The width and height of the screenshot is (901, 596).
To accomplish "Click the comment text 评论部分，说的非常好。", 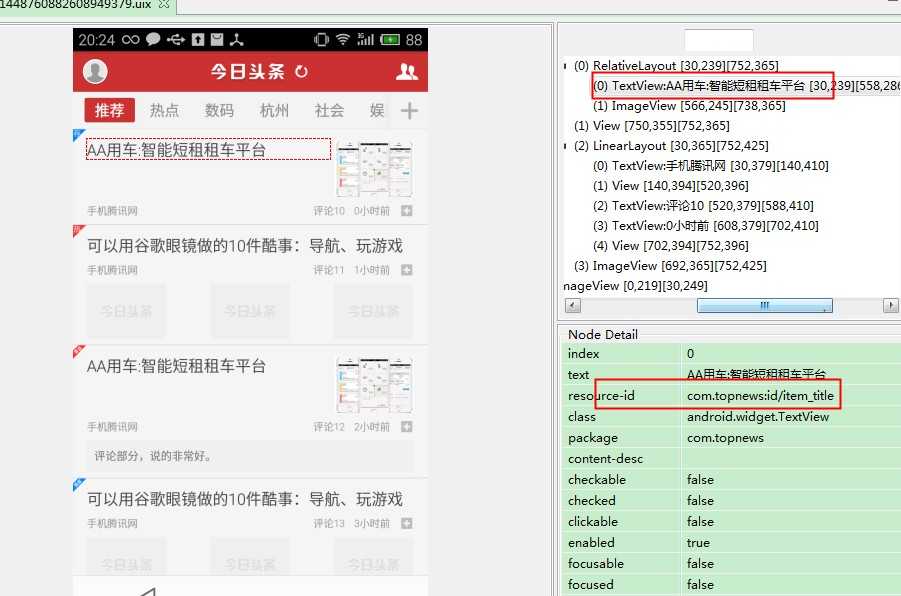I will point(154,456).
